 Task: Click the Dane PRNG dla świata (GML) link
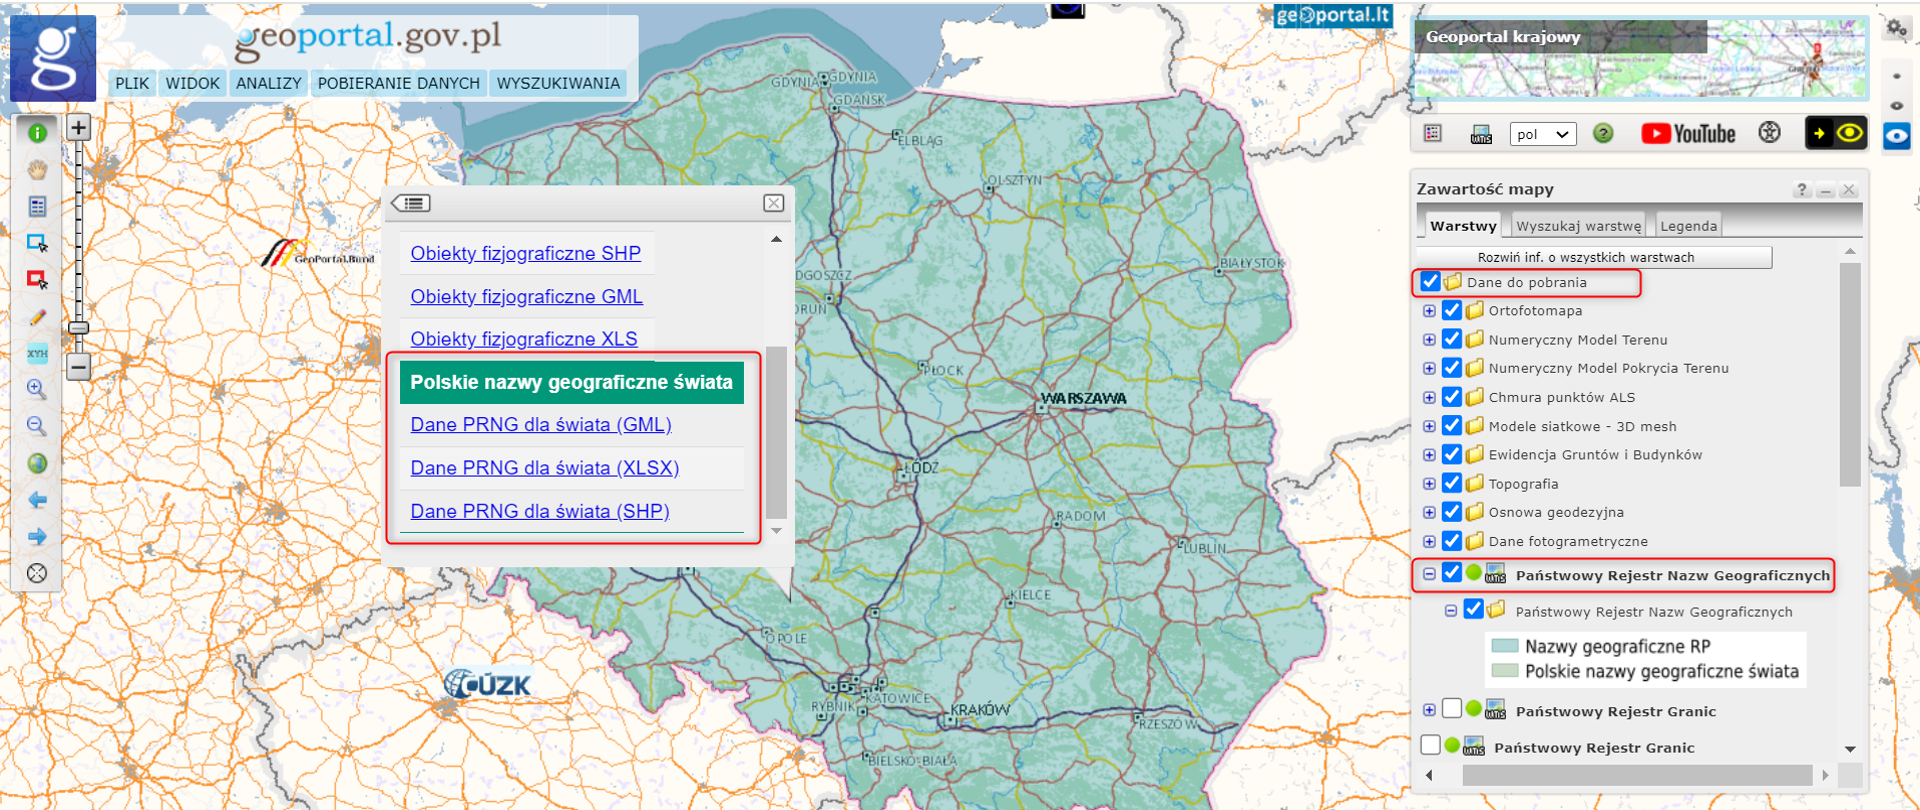point(540,425)
